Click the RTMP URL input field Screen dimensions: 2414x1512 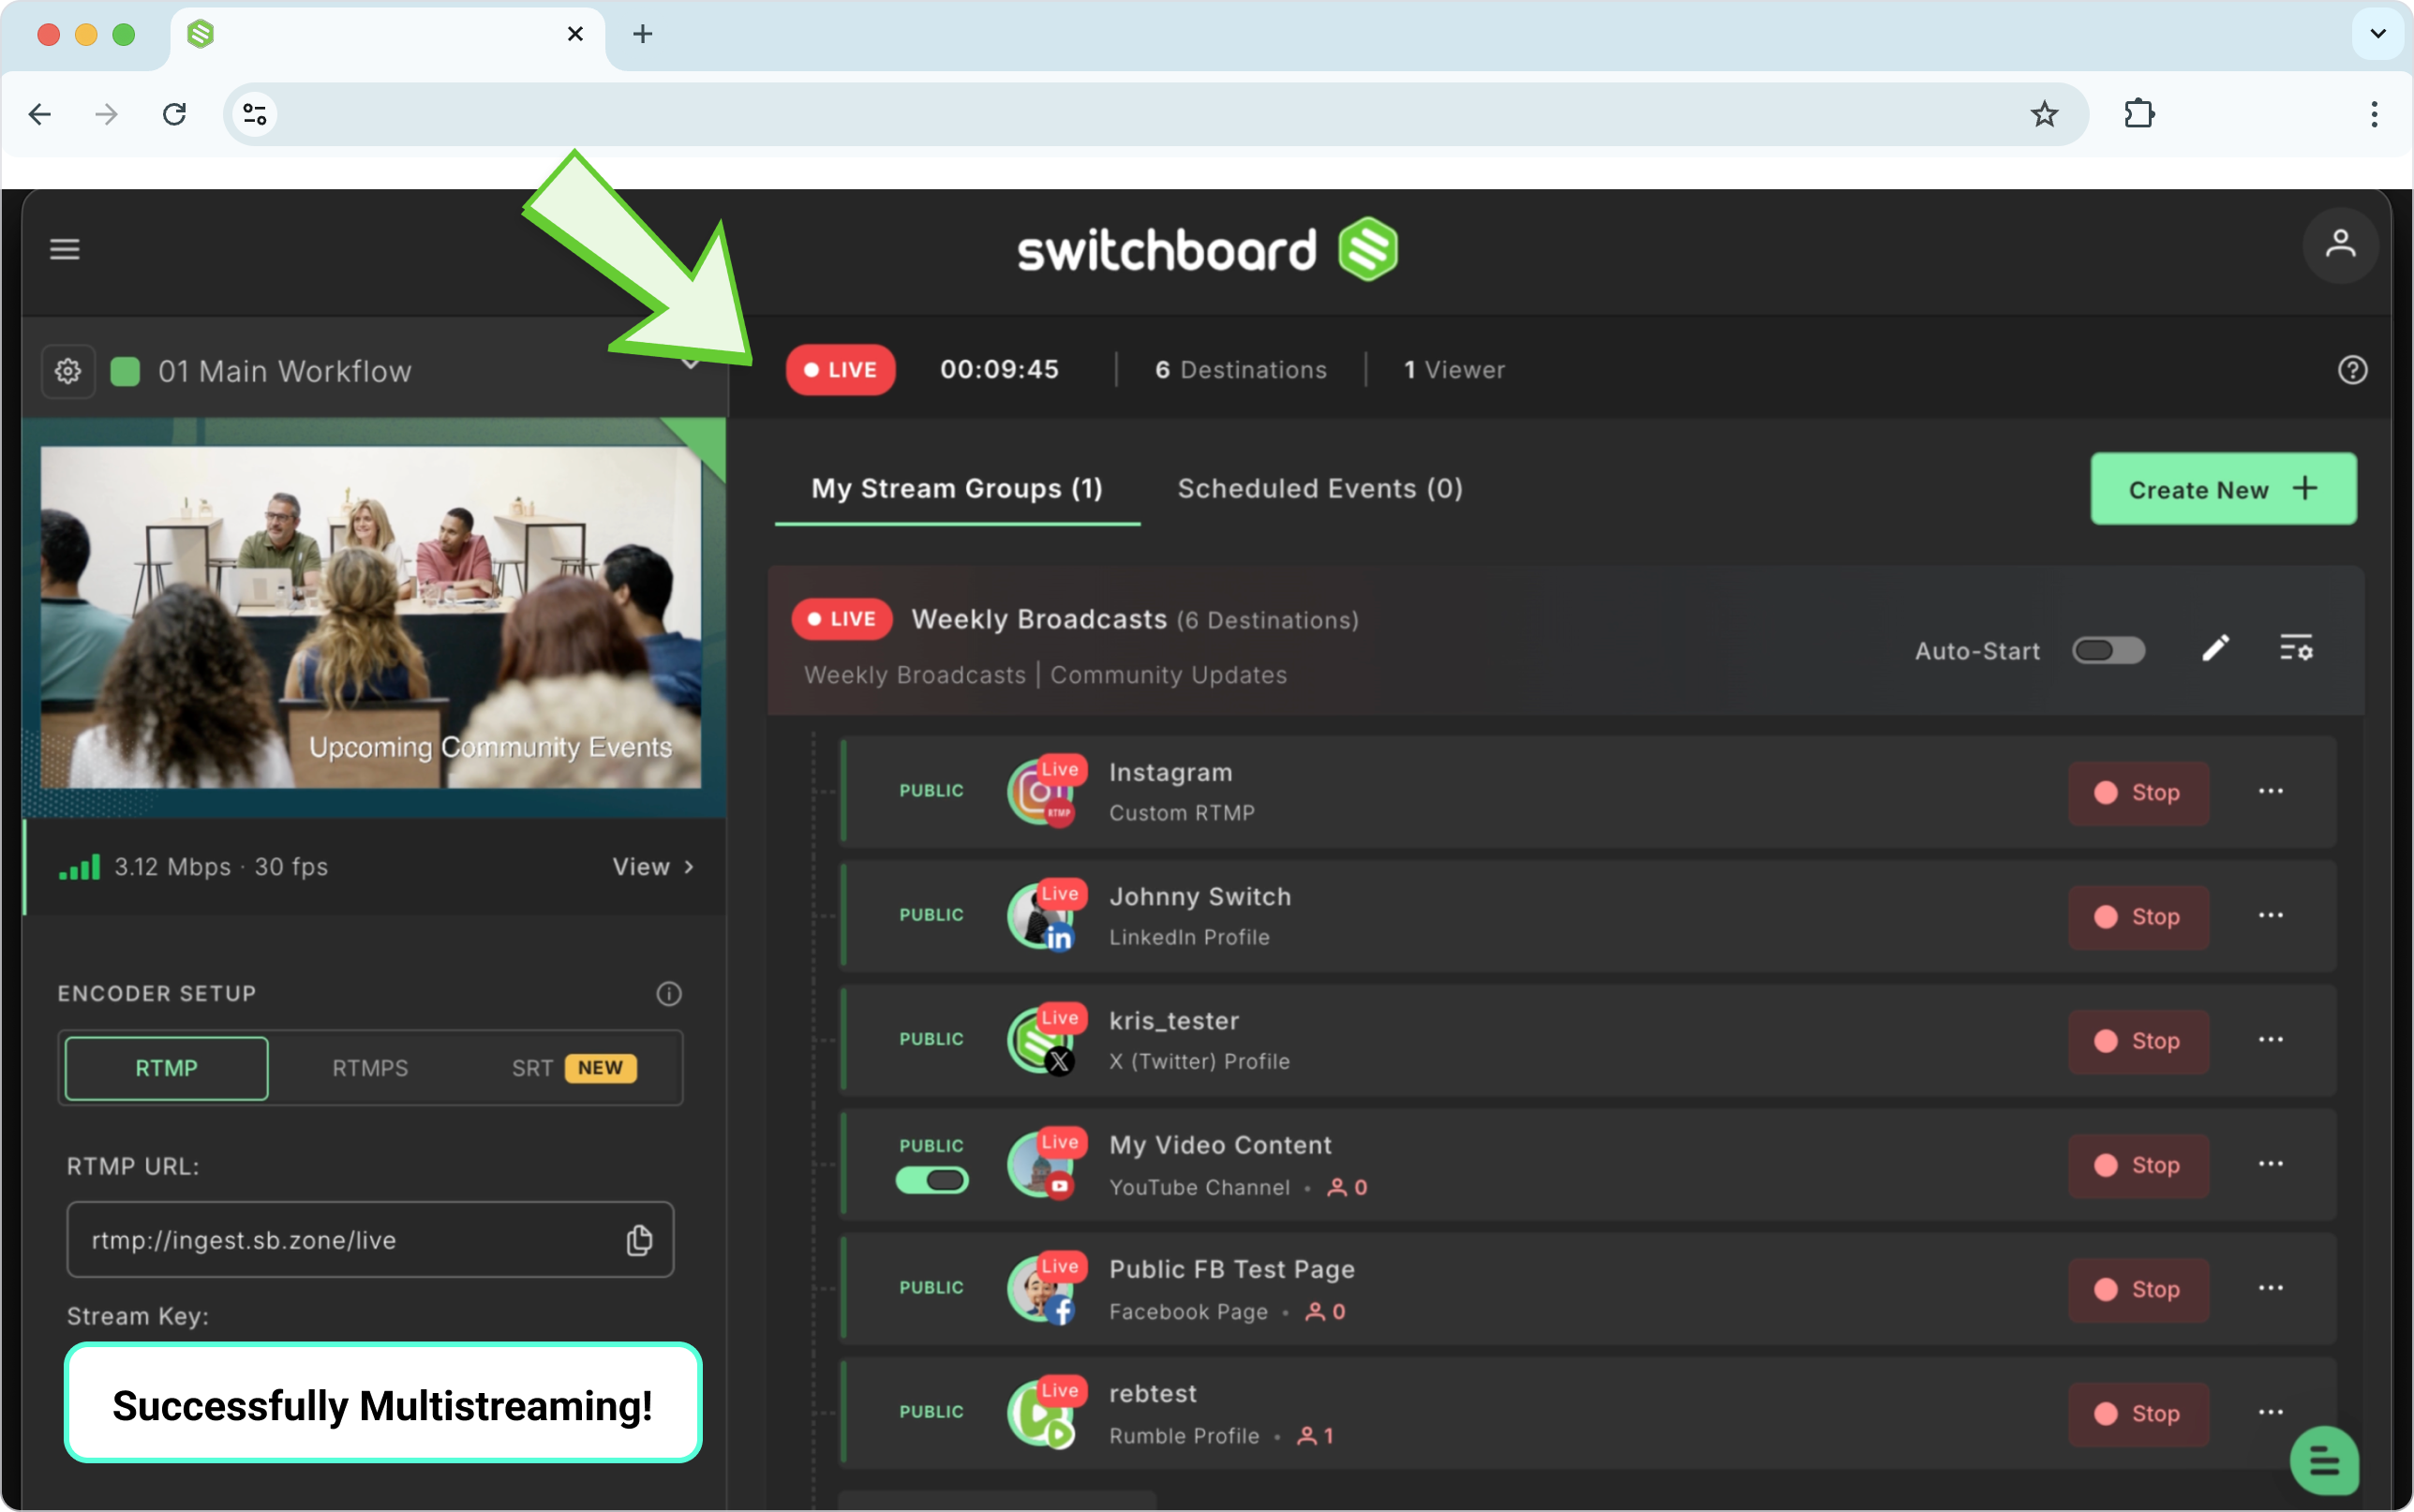click(x=370, y=1240)
